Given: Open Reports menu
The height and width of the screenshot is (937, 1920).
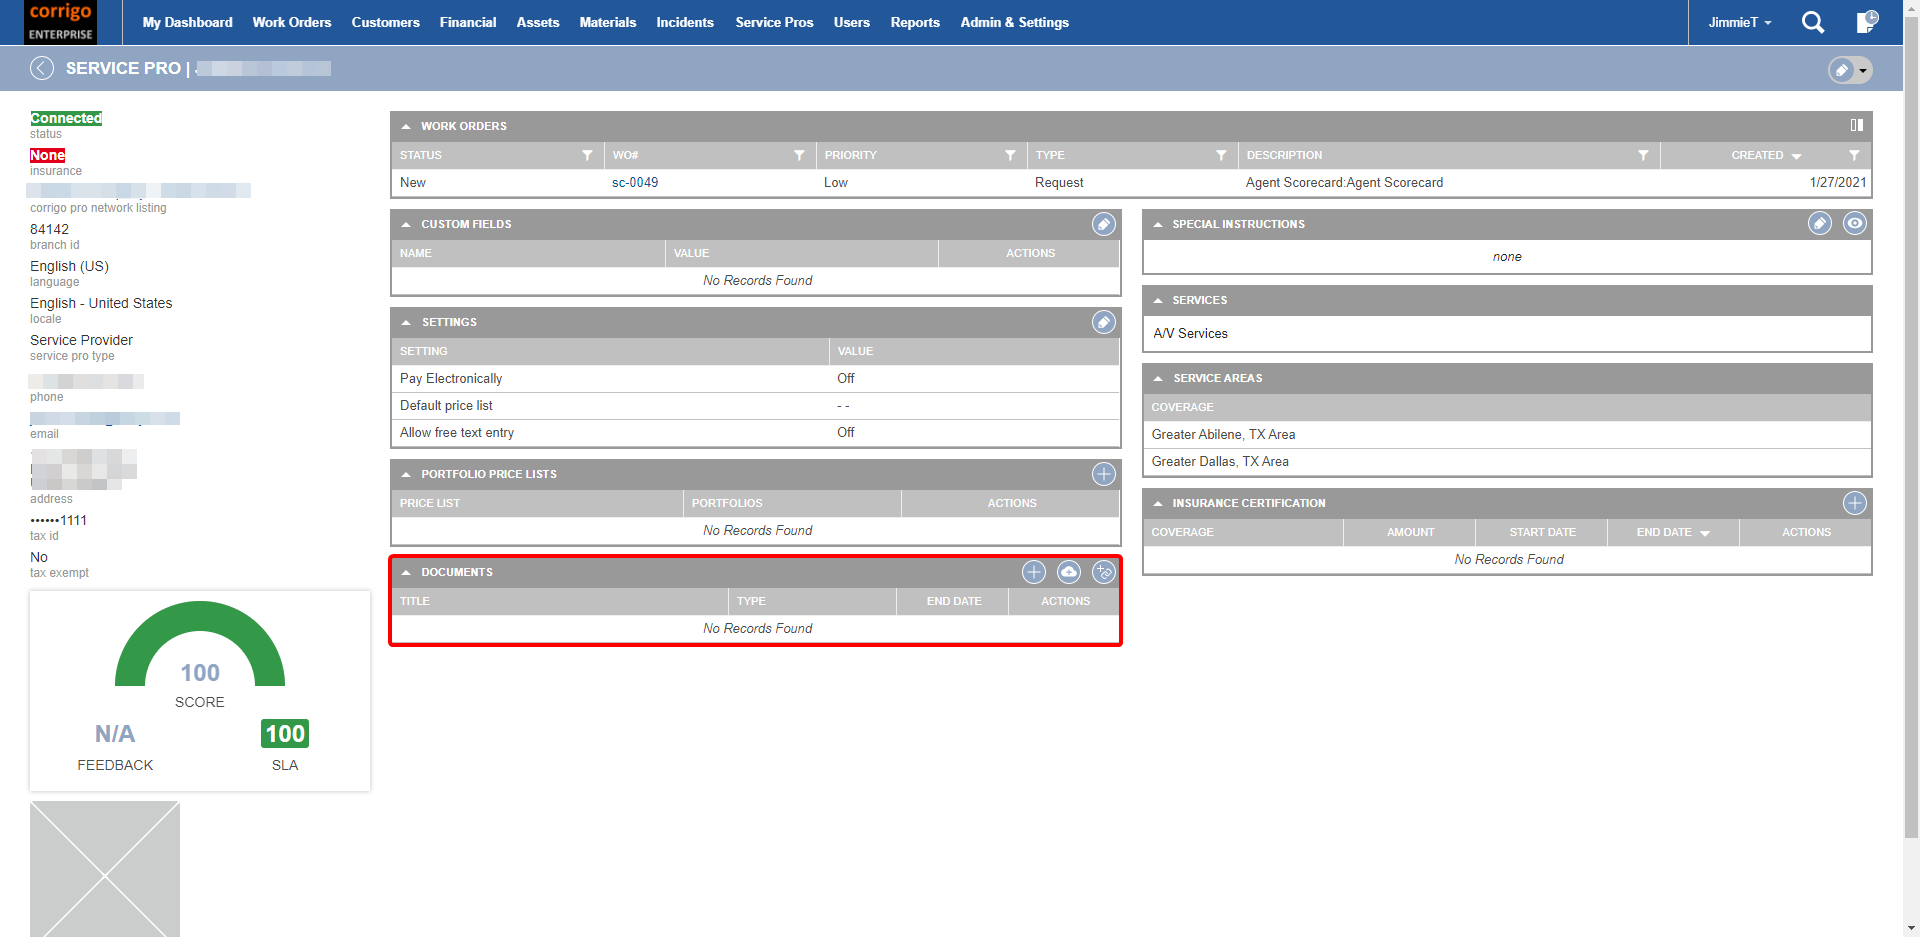Looking at the screenshot, I should 915,22.
